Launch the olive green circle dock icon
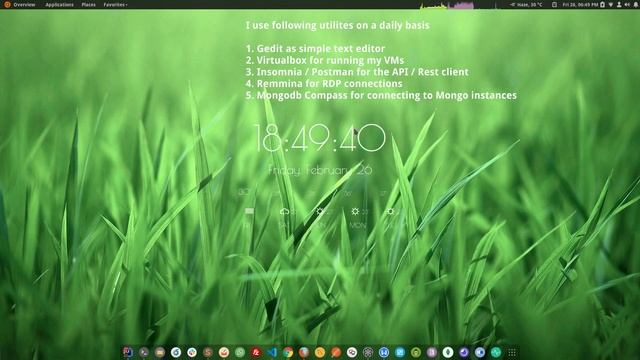640x360 pixels. (416, 352)
